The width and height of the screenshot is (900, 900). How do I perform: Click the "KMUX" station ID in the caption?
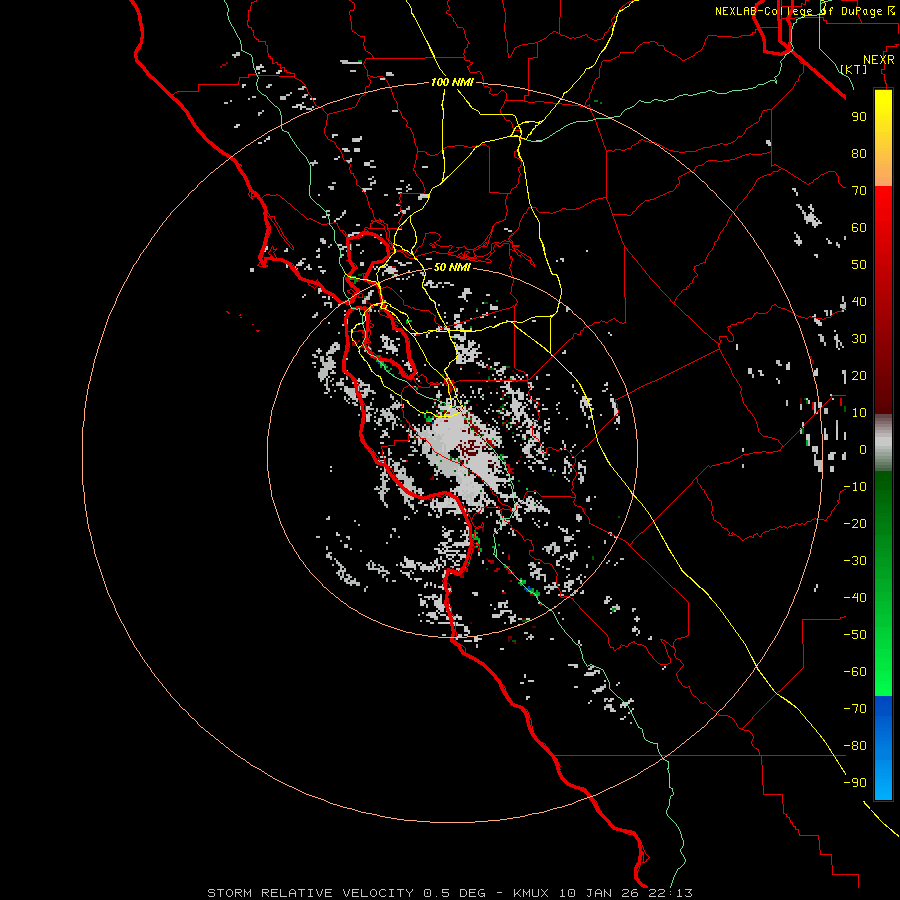[531, 893]
